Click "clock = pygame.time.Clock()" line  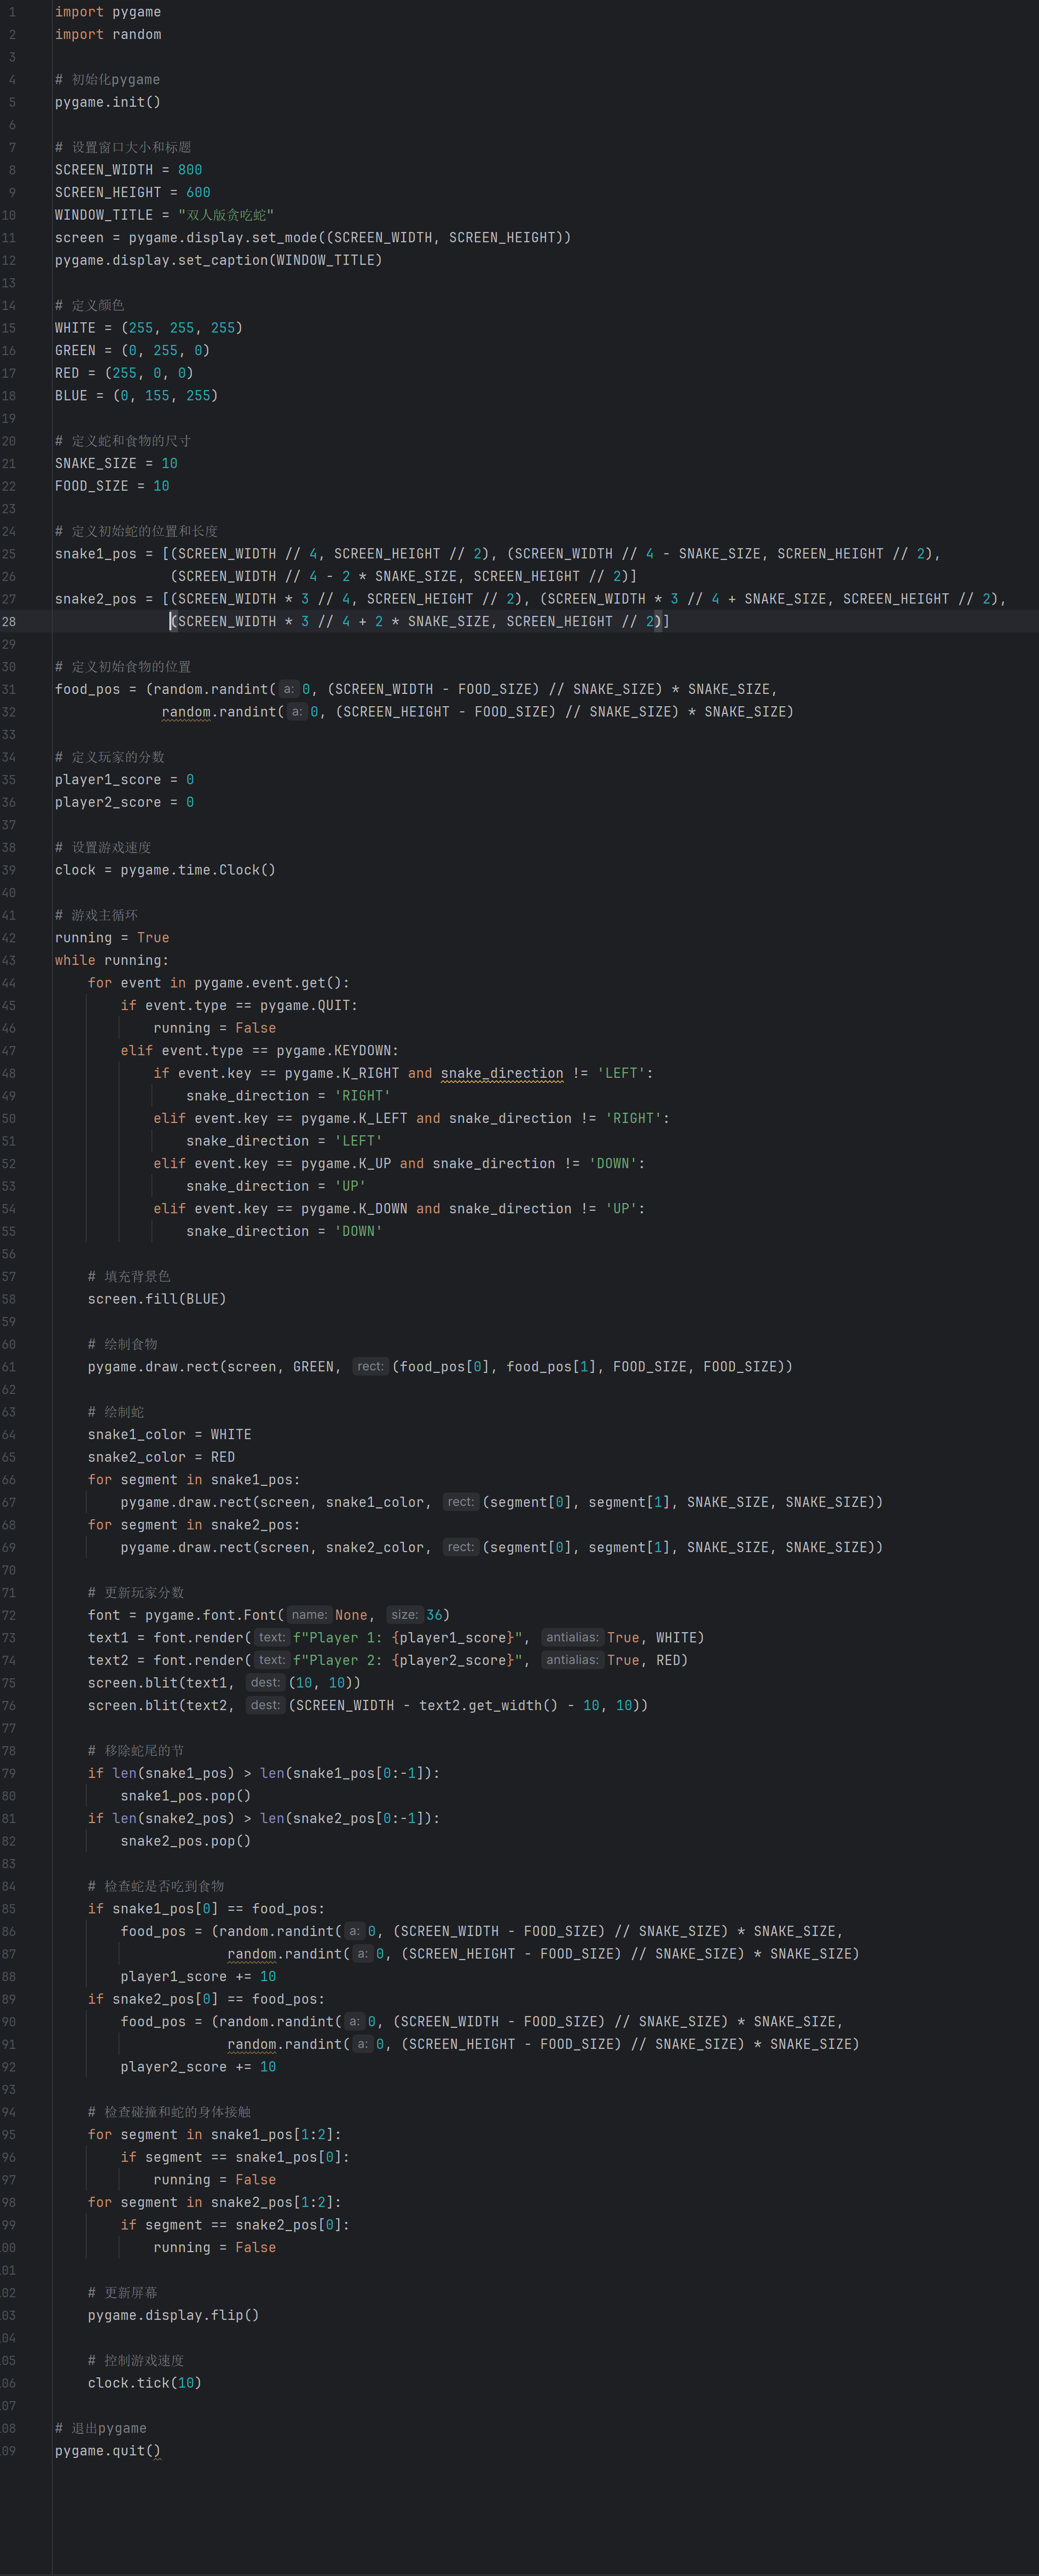coord(165,870)
